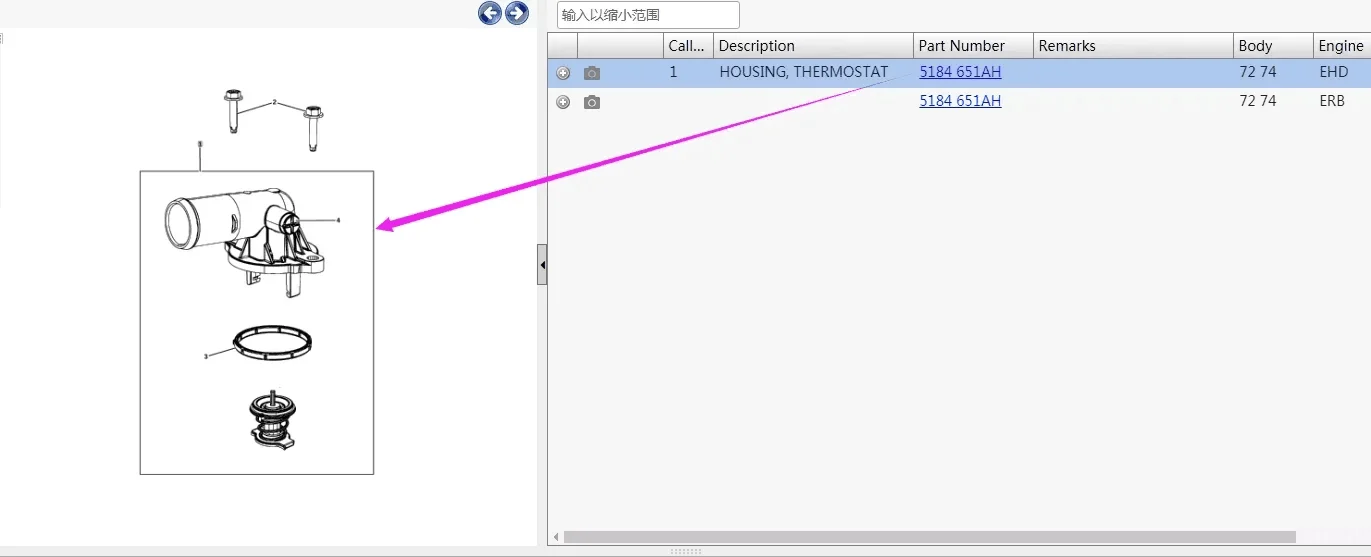Screen dimensions: 1371x557
Task: Focus the filter search input field
Action: [x=648, y=15]
